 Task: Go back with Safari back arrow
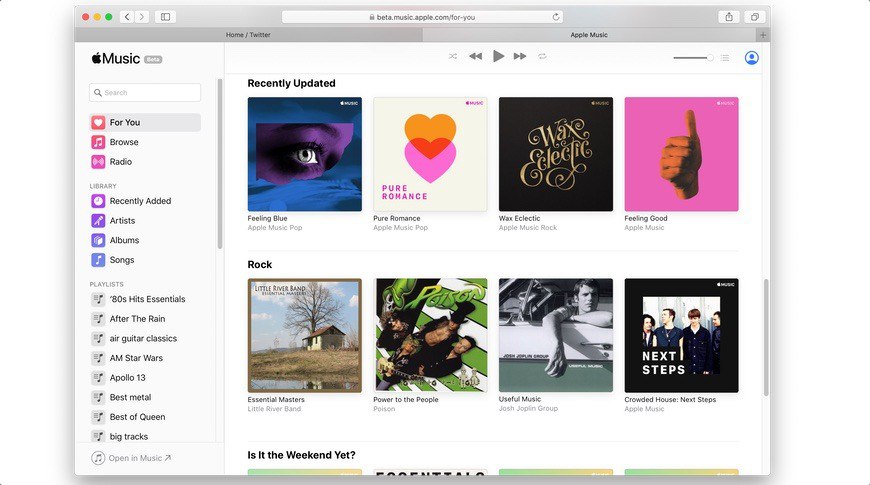point(127,17)
